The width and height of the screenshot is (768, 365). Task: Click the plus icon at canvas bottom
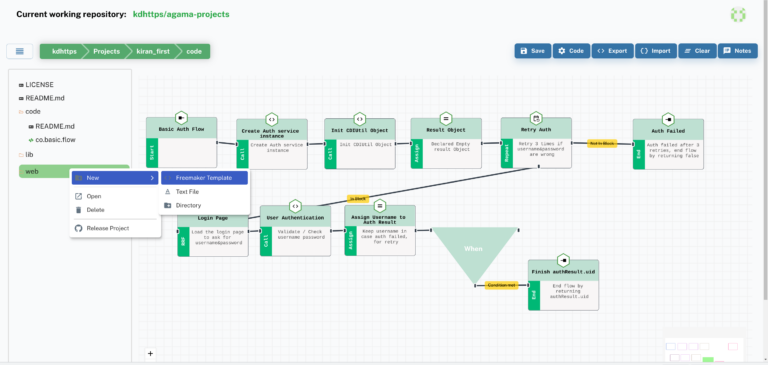(150, 353)
